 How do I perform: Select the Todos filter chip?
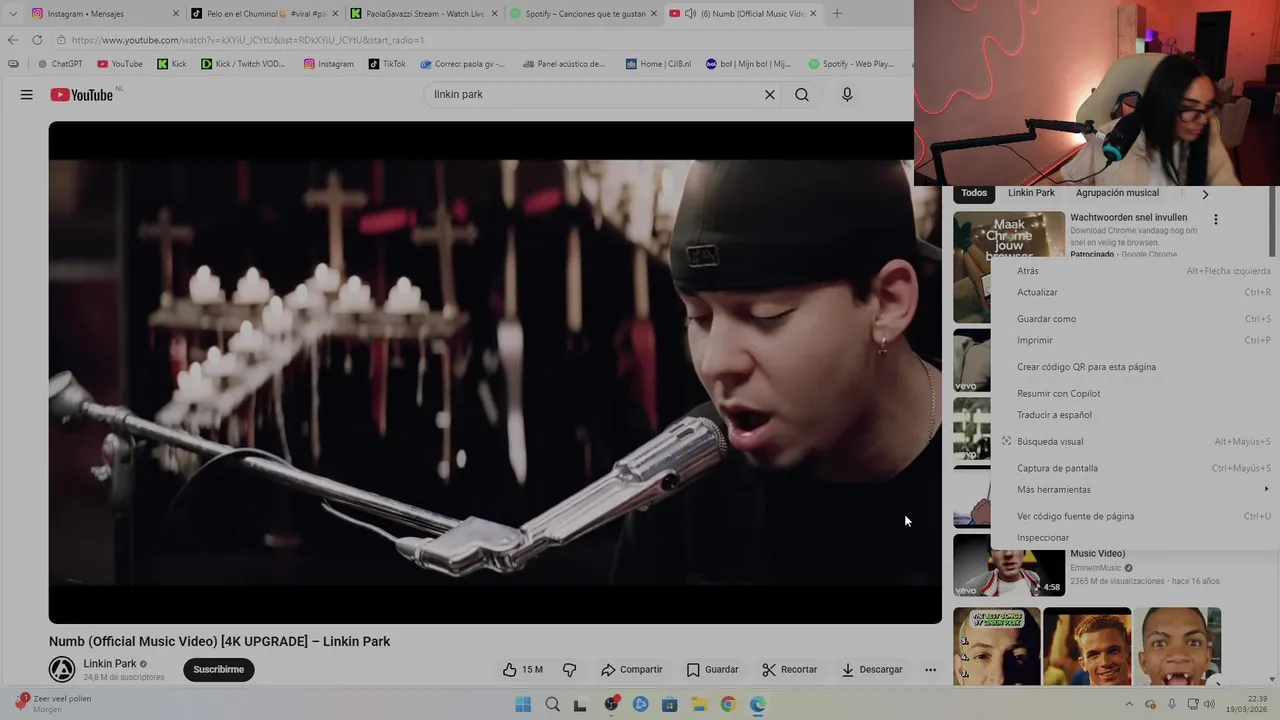point(974,193)
